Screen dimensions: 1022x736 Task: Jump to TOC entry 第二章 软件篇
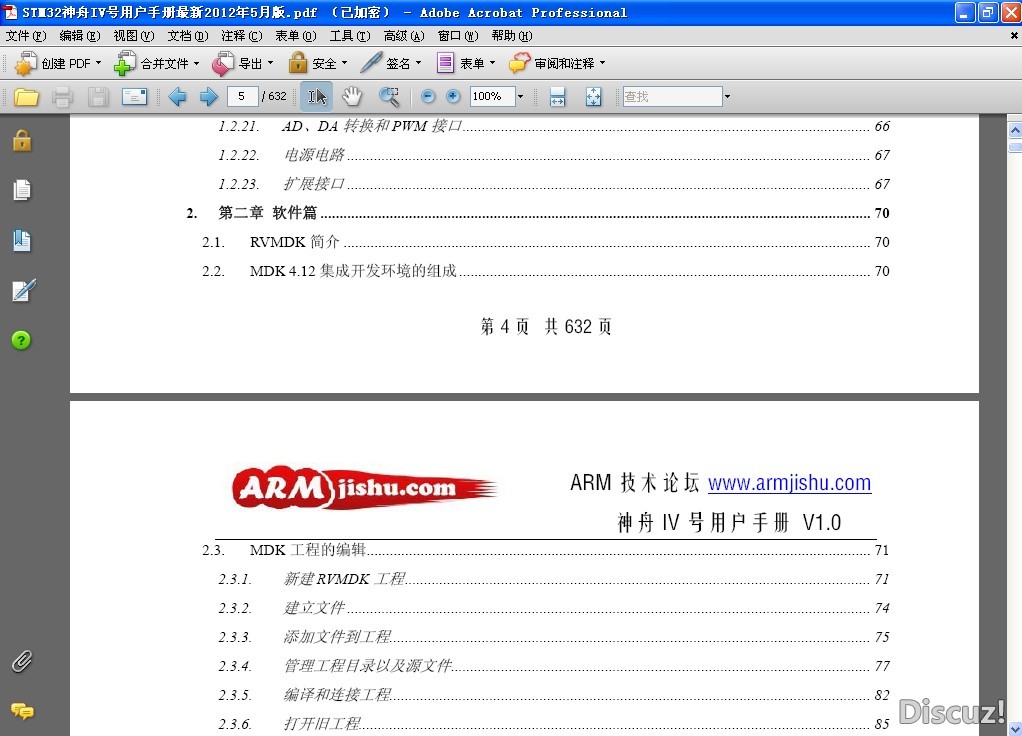click(538, 213)
